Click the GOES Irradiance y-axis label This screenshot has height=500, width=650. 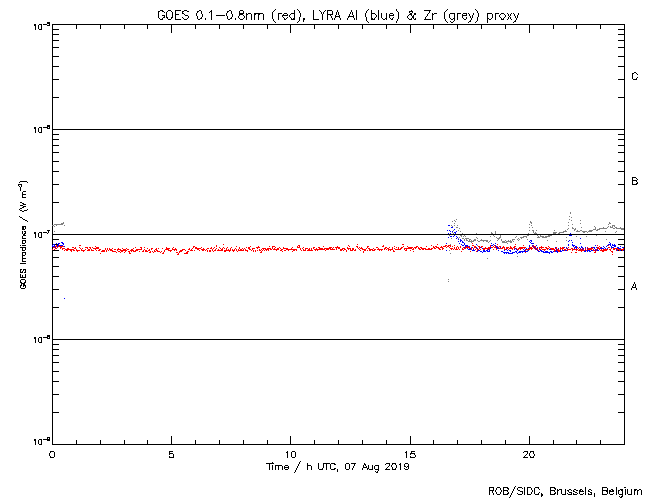coord(21,235)
